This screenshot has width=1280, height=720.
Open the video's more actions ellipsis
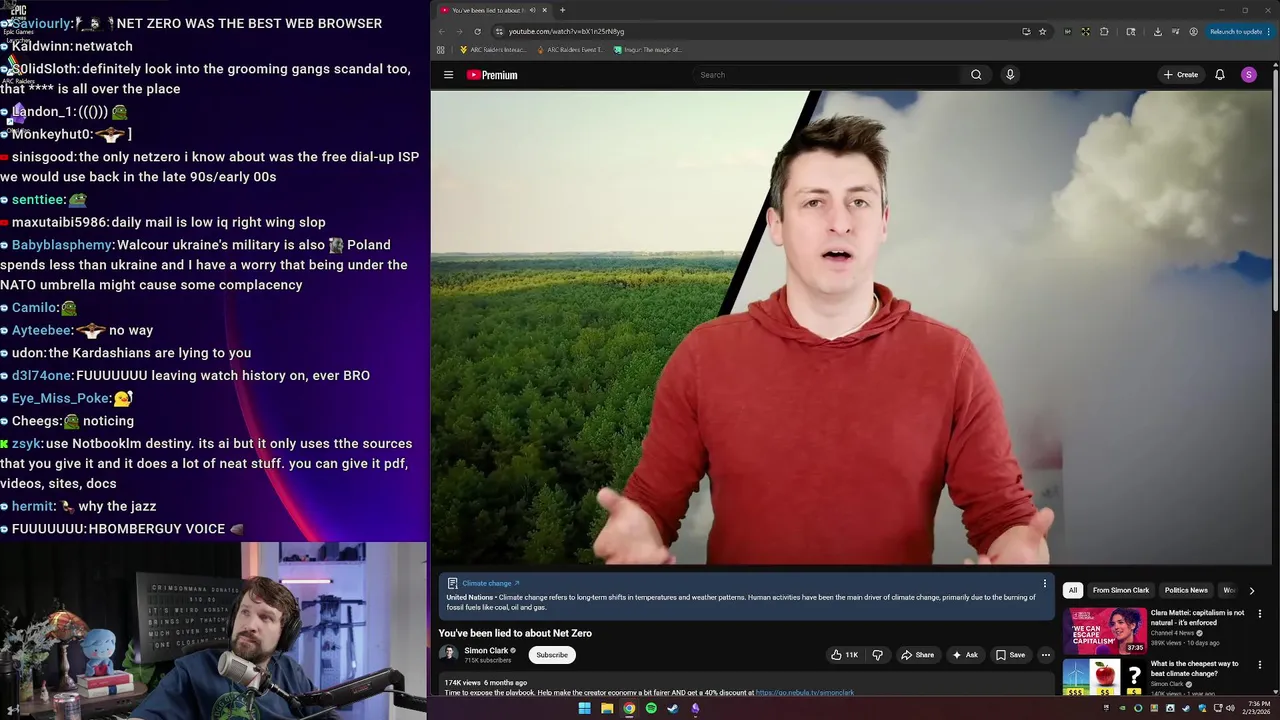coord(1045,655)
